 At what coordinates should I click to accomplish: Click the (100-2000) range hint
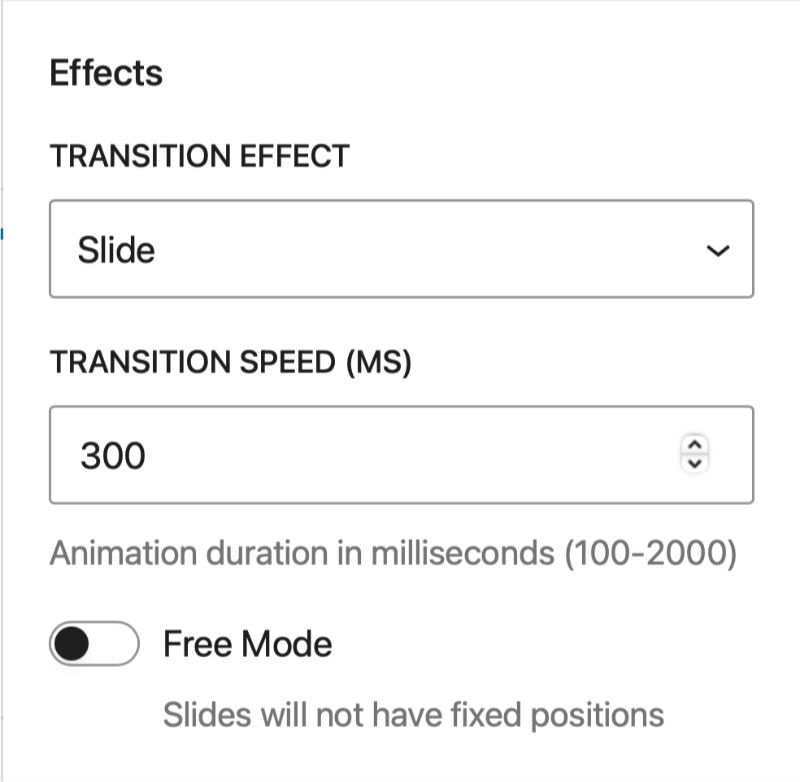650,553
